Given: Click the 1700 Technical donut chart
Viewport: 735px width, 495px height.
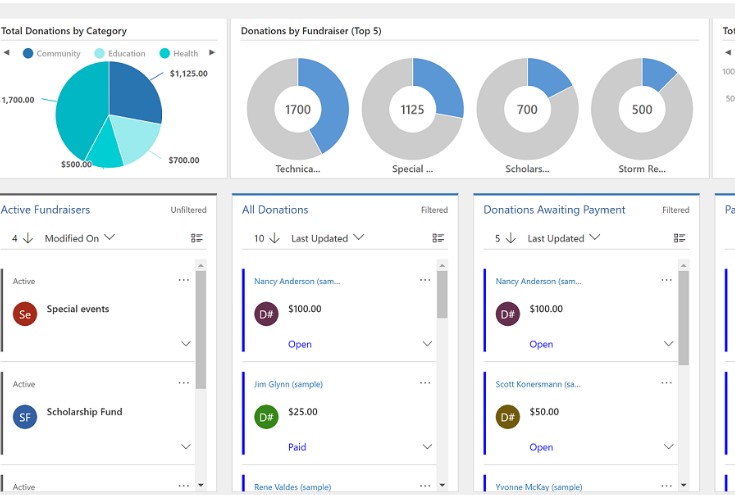Looking at the screenshot, I should (x=298, y=109).
